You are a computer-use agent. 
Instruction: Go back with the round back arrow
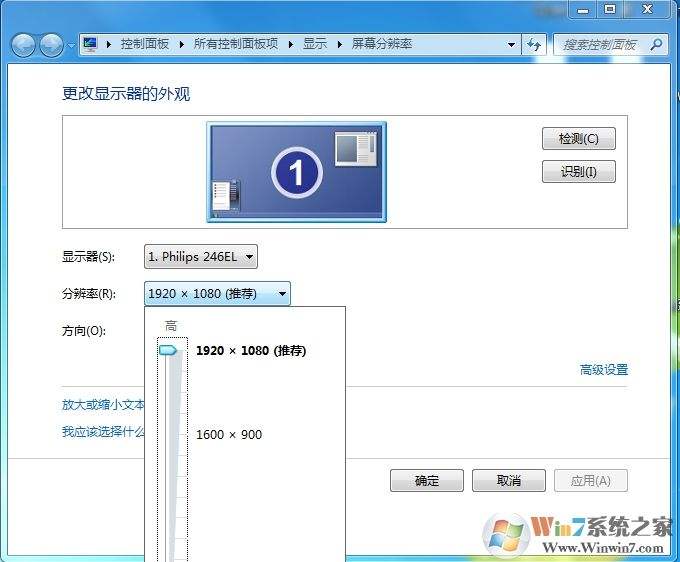23,45
